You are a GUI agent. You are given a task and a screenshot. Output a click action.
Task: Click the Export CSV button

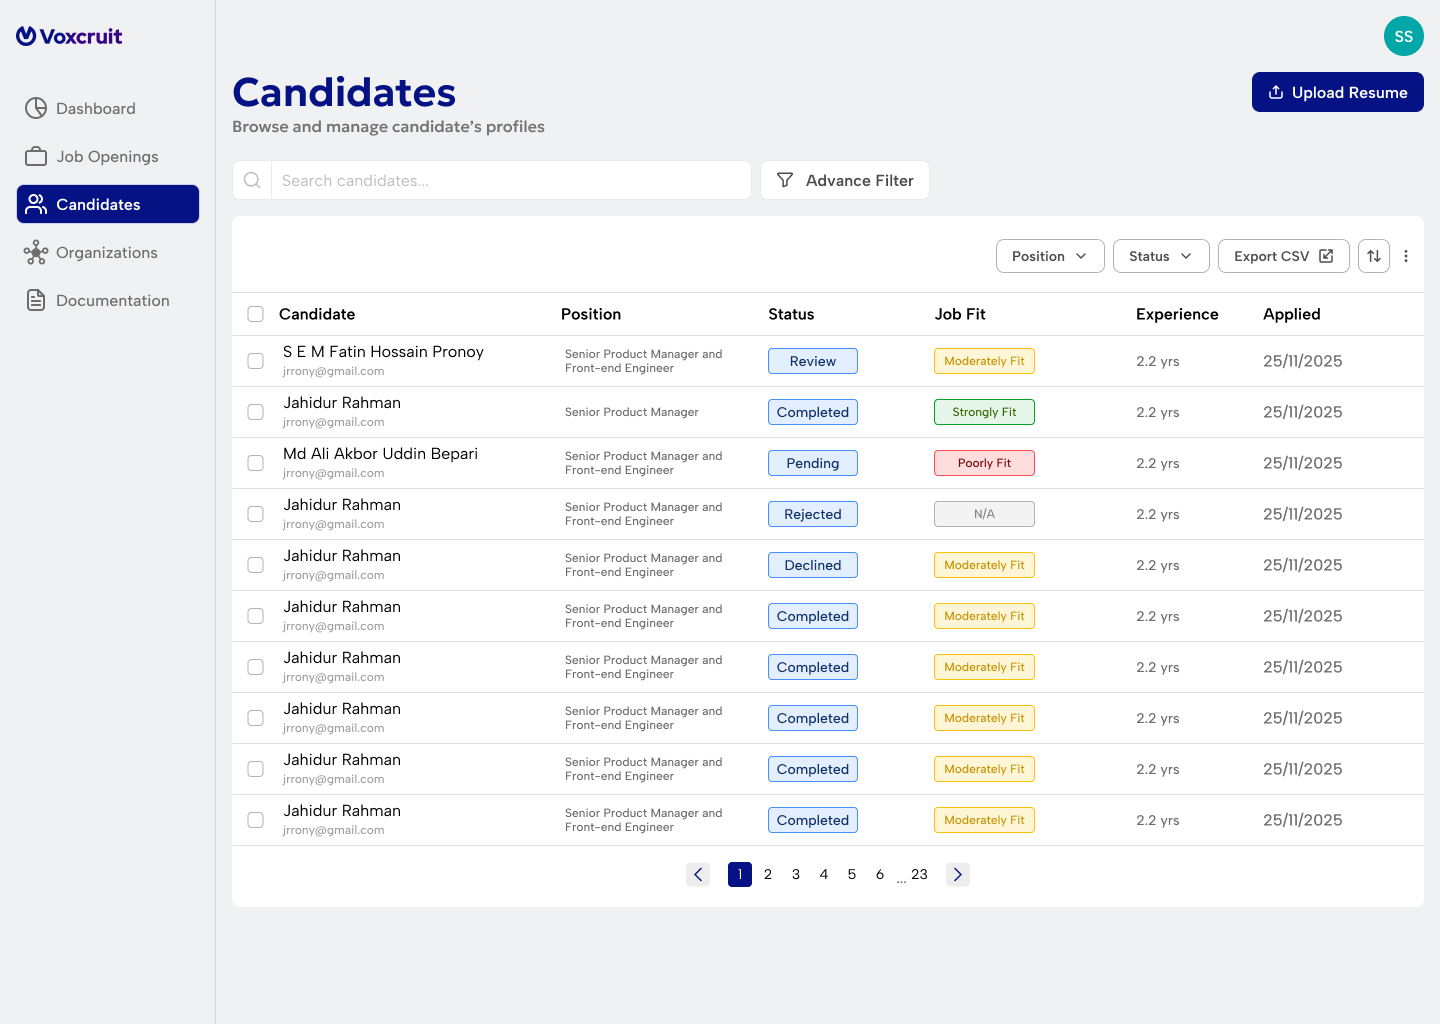coord(1284,256)
